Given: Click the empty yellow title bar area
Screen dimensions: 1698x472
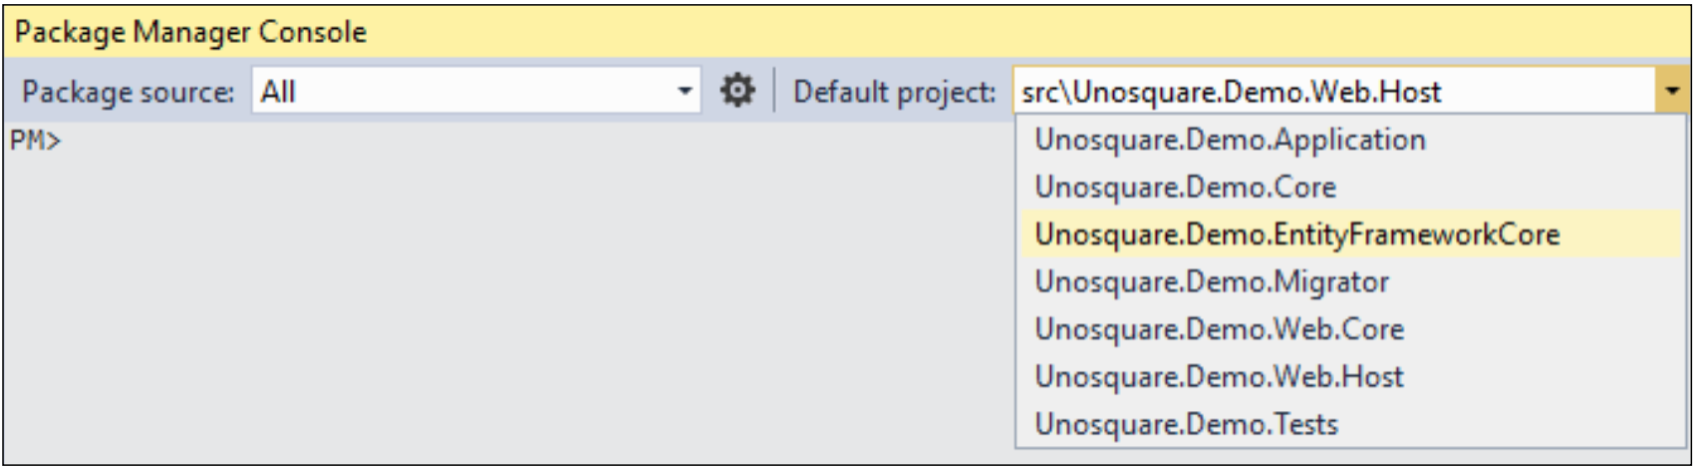Looking at the screenshot, I should 1000,32.
